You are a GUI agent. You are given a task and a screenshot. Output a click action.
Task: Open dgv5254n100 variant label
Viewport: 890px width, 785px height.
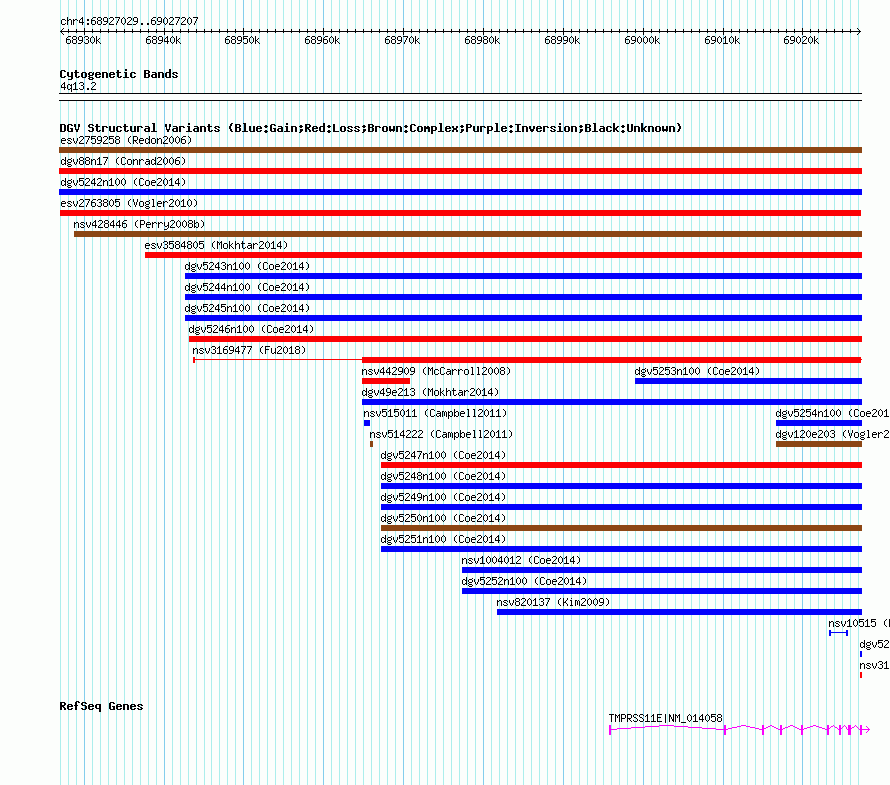832,413
